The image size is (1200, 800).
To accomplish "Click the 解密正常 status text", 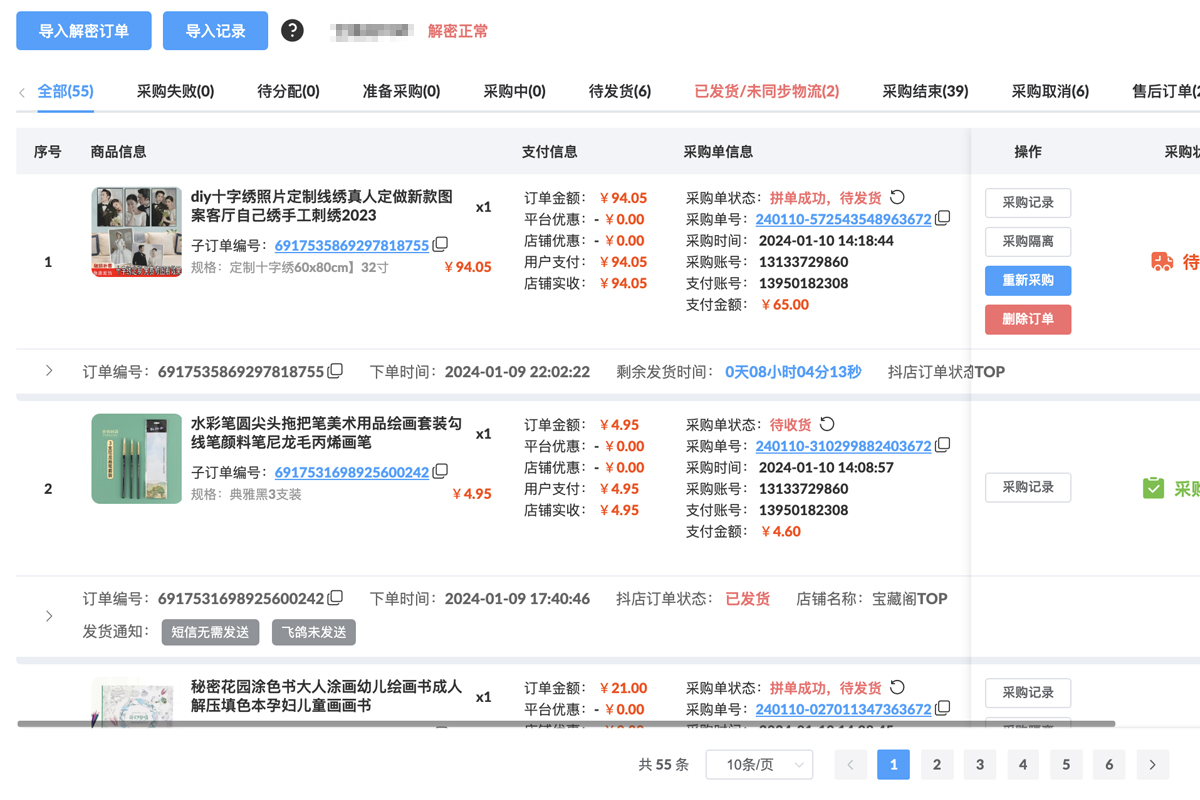I will [x=458, y=31].
